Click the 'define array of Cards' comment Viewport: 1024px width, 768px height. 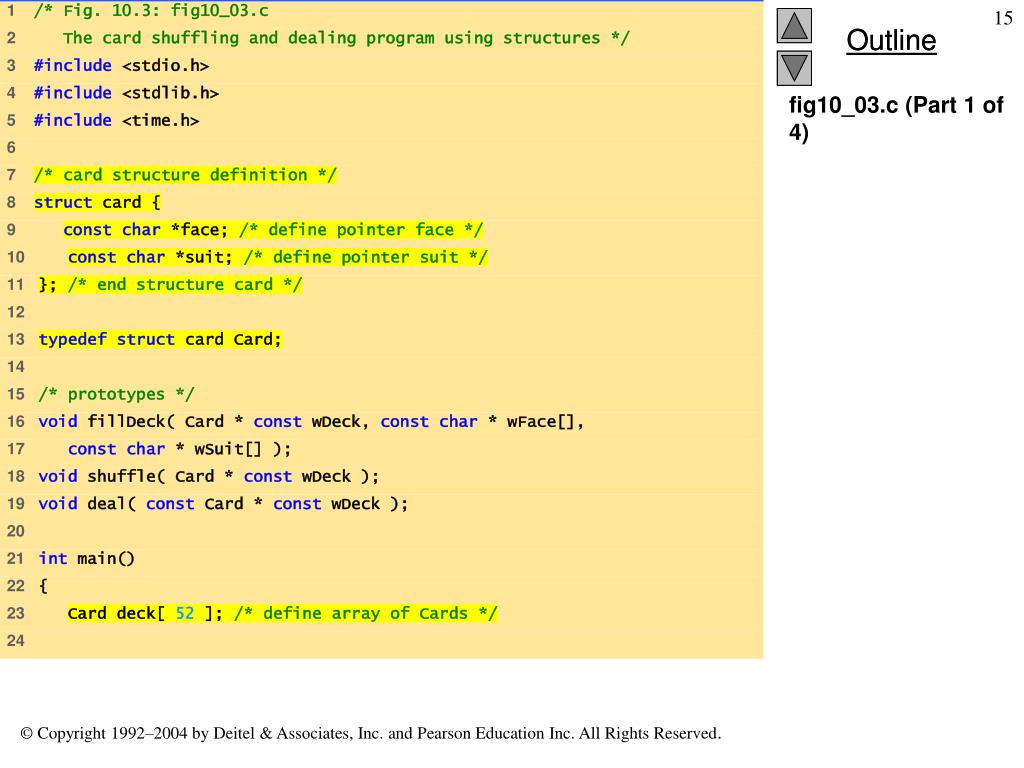366,614
